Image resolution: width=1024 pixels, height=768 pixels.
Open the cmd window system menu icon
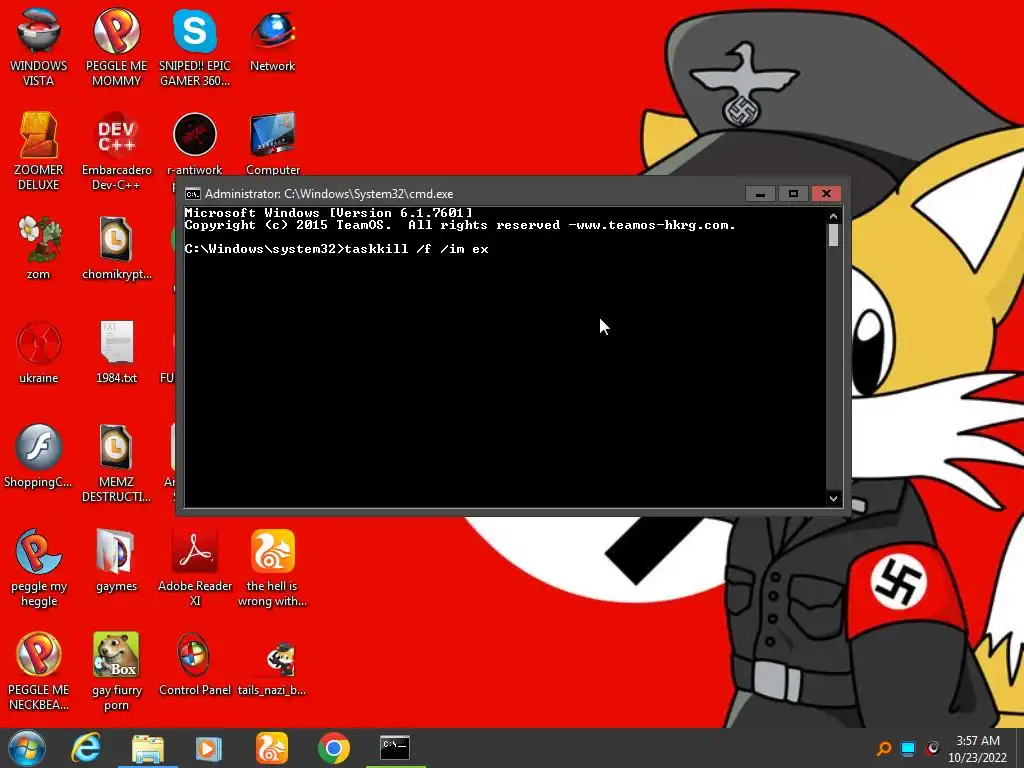(193, 194)
